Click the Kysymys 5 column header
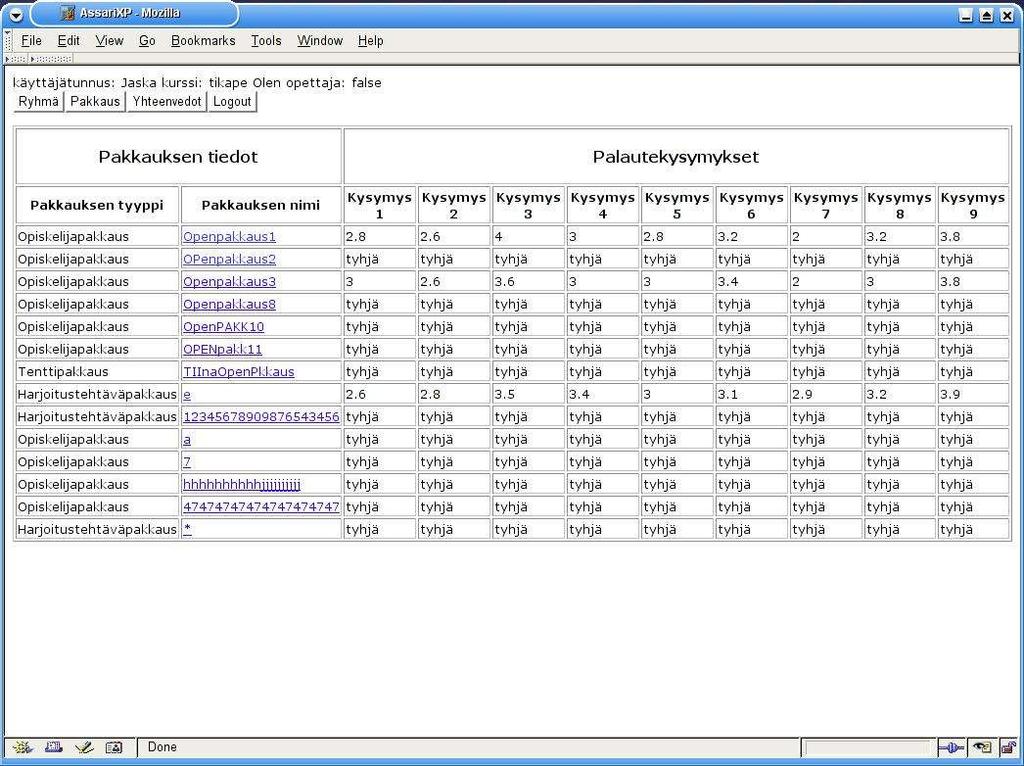Screen dimensions: 1024x766 coord(677,205)
